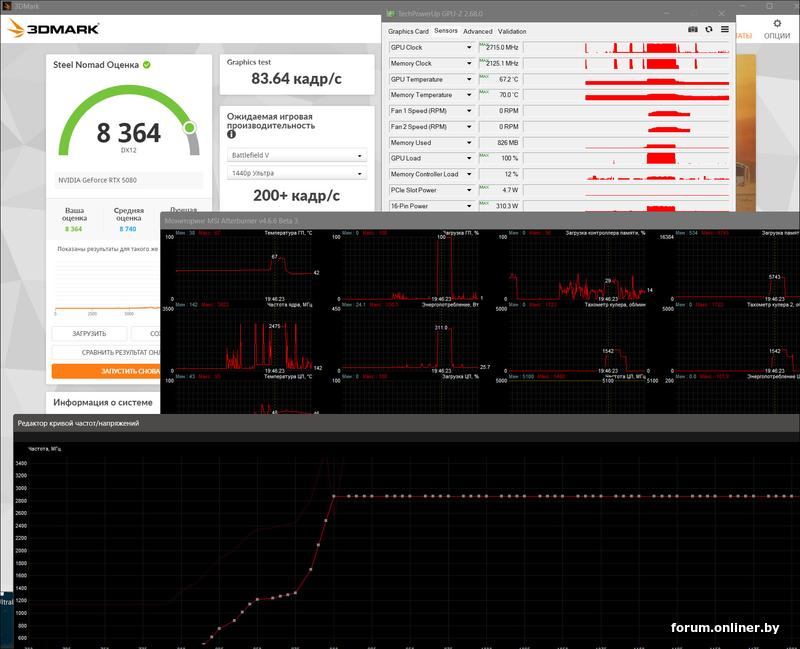Expand the GPU Clock sensor dropdown
This screenshot has width=800, height=649.
[469, 47]
